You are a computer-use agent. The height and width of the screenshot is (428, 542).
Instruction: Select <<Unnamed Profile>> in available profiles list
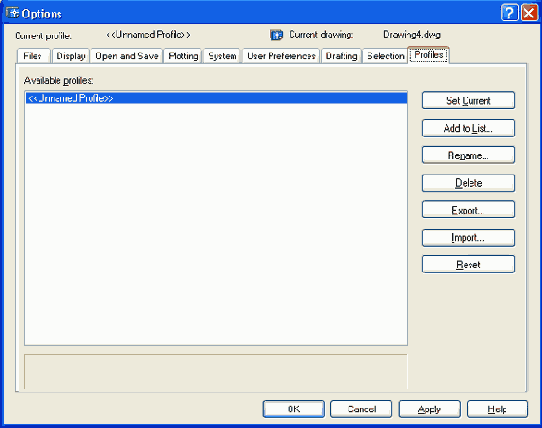click(216, 98)
